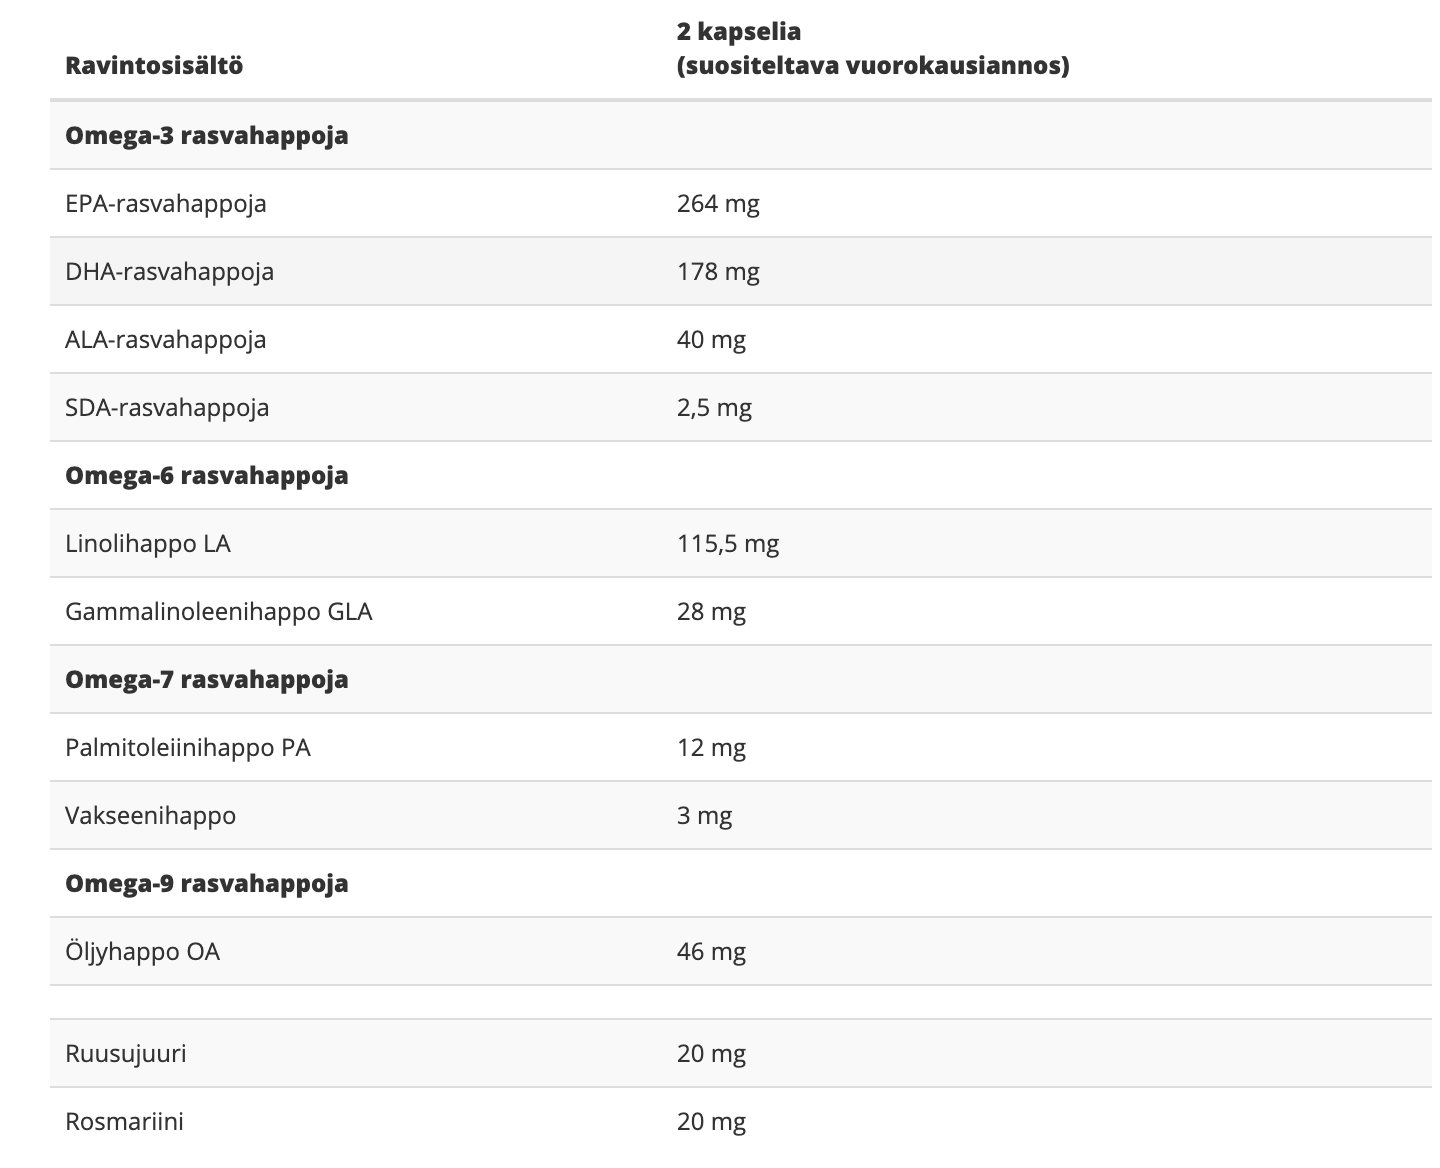Image resolution: width=1440 pixels, height=1168 pixels.
Task: Select the Omega-3 rasvahappoja section heading
Action: click(x=207, y=136)
